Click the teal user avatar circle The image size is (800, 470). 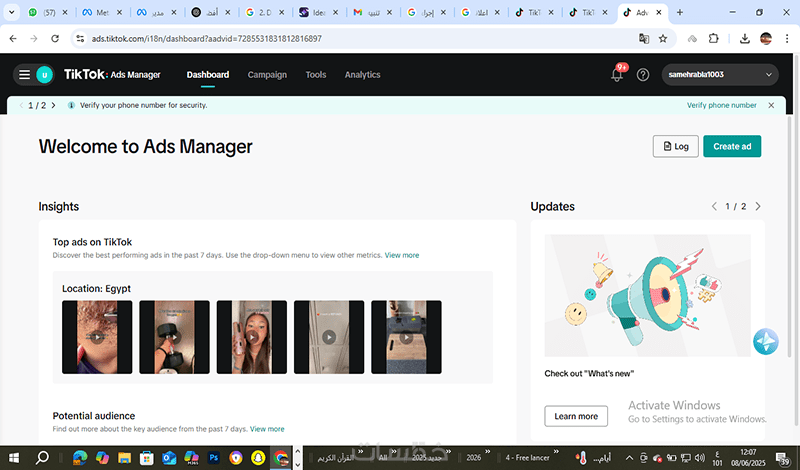click(44, 75)
